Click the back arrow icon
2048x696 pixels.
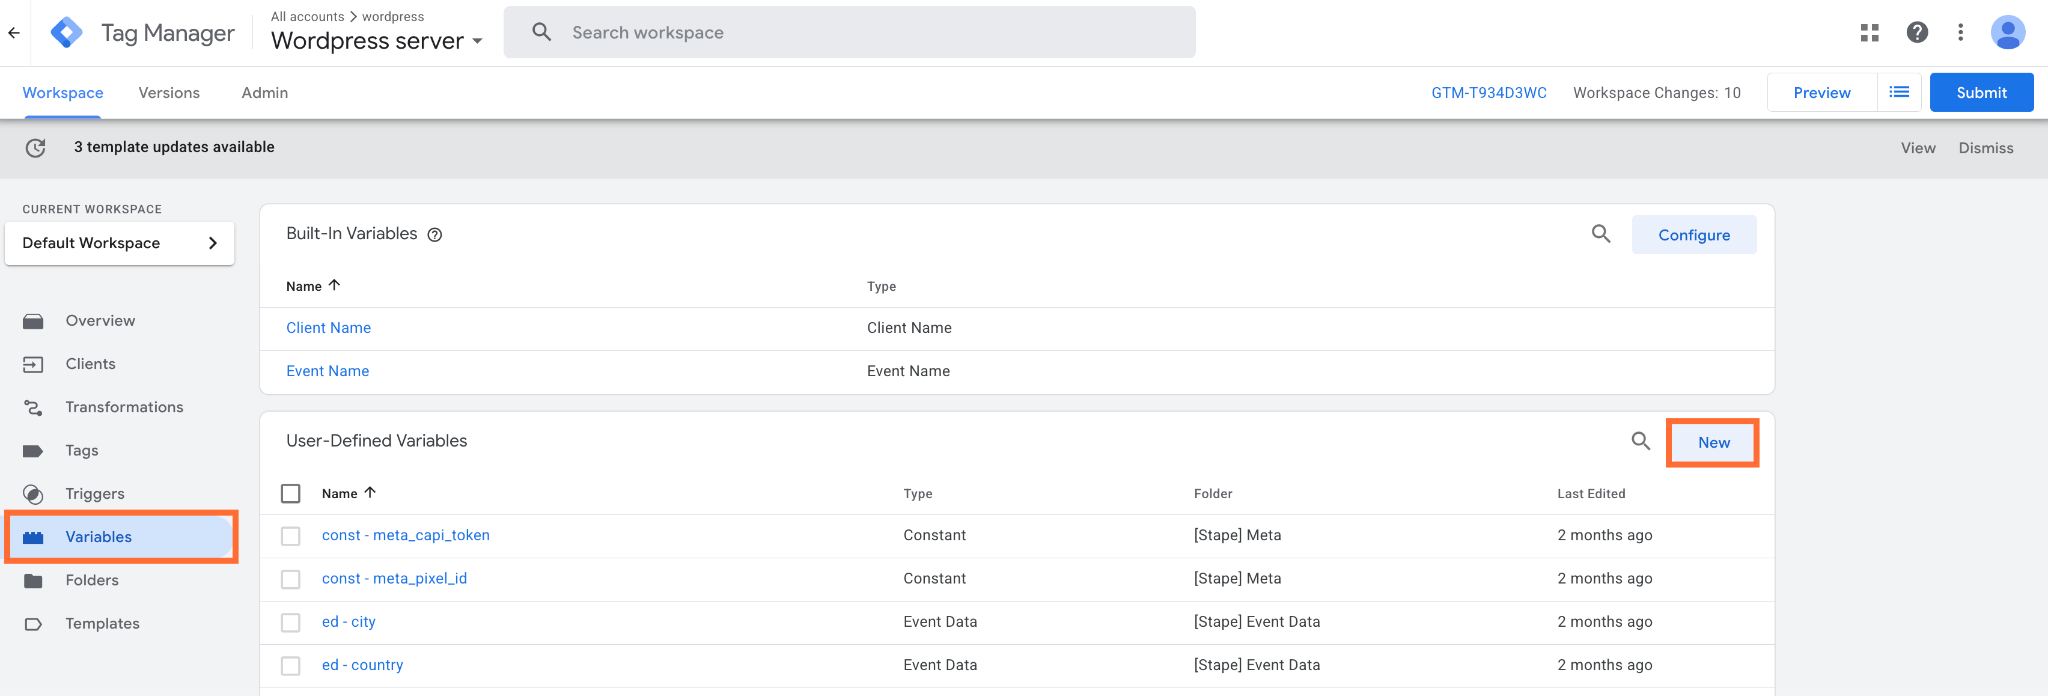pos(14,33)
